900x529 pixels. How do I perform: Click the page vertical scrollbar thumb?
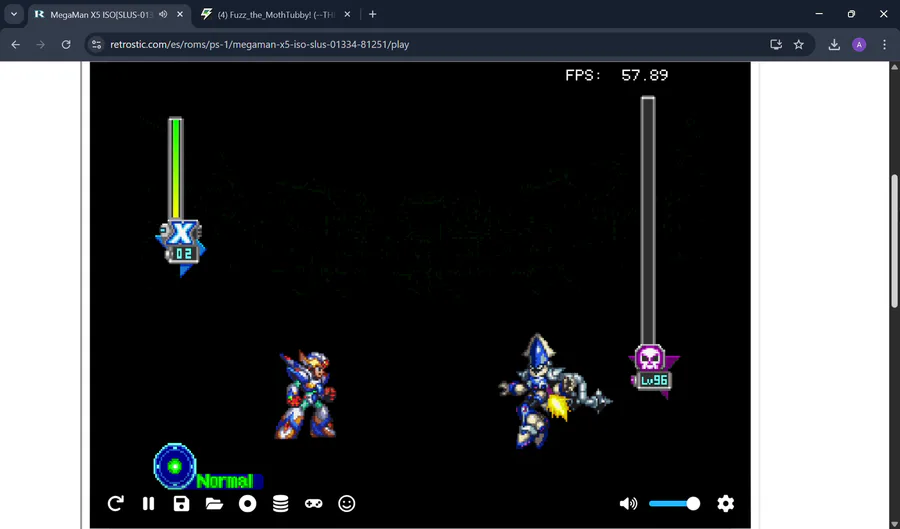(895, 241)
